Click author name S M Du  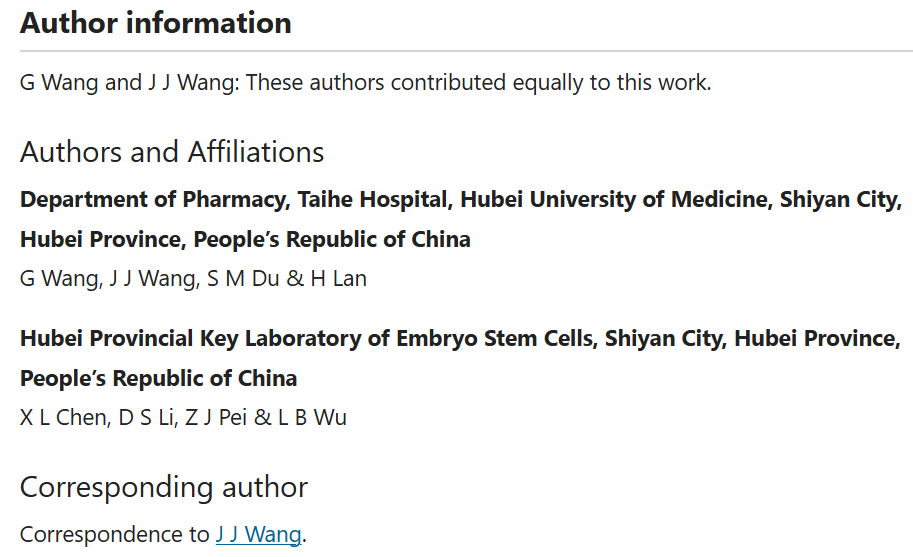tap(243, 279)
